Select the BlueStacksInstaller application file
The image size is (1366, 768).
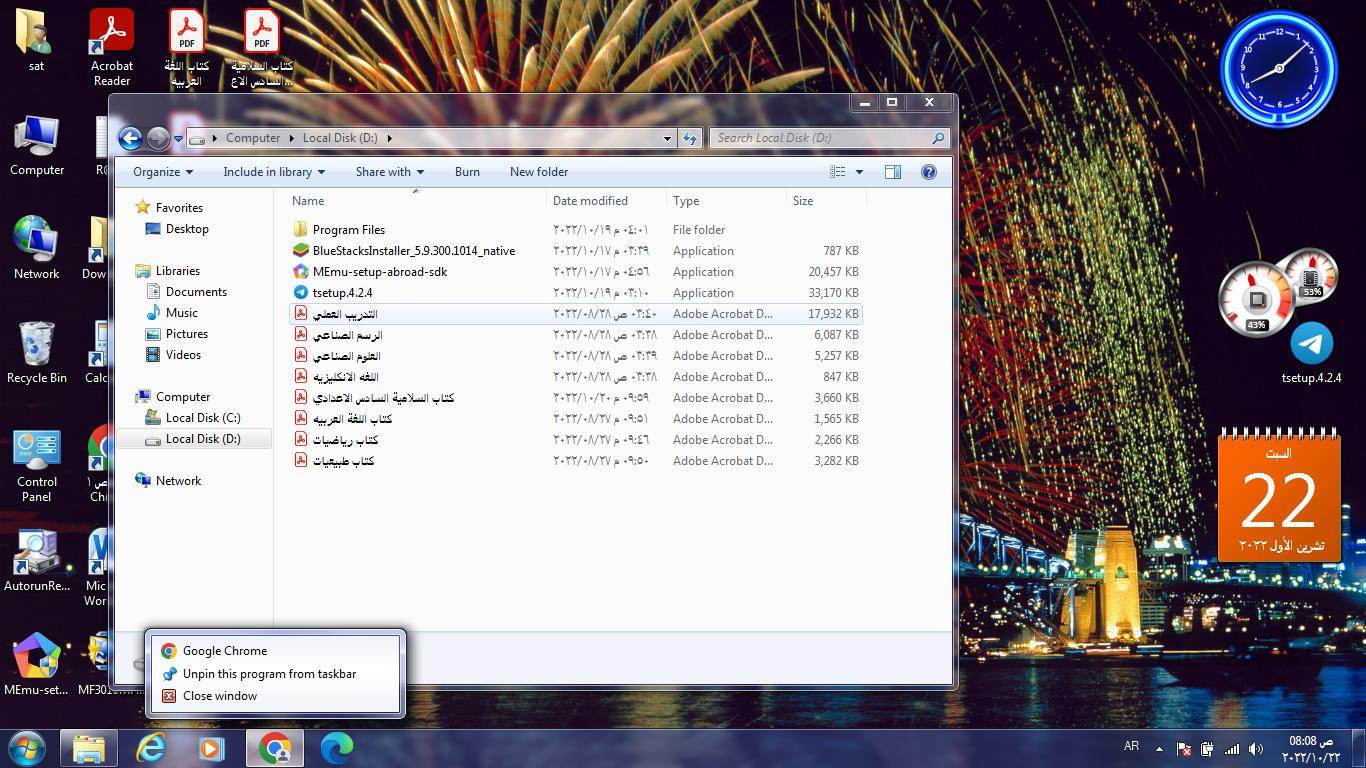point(413,251)
